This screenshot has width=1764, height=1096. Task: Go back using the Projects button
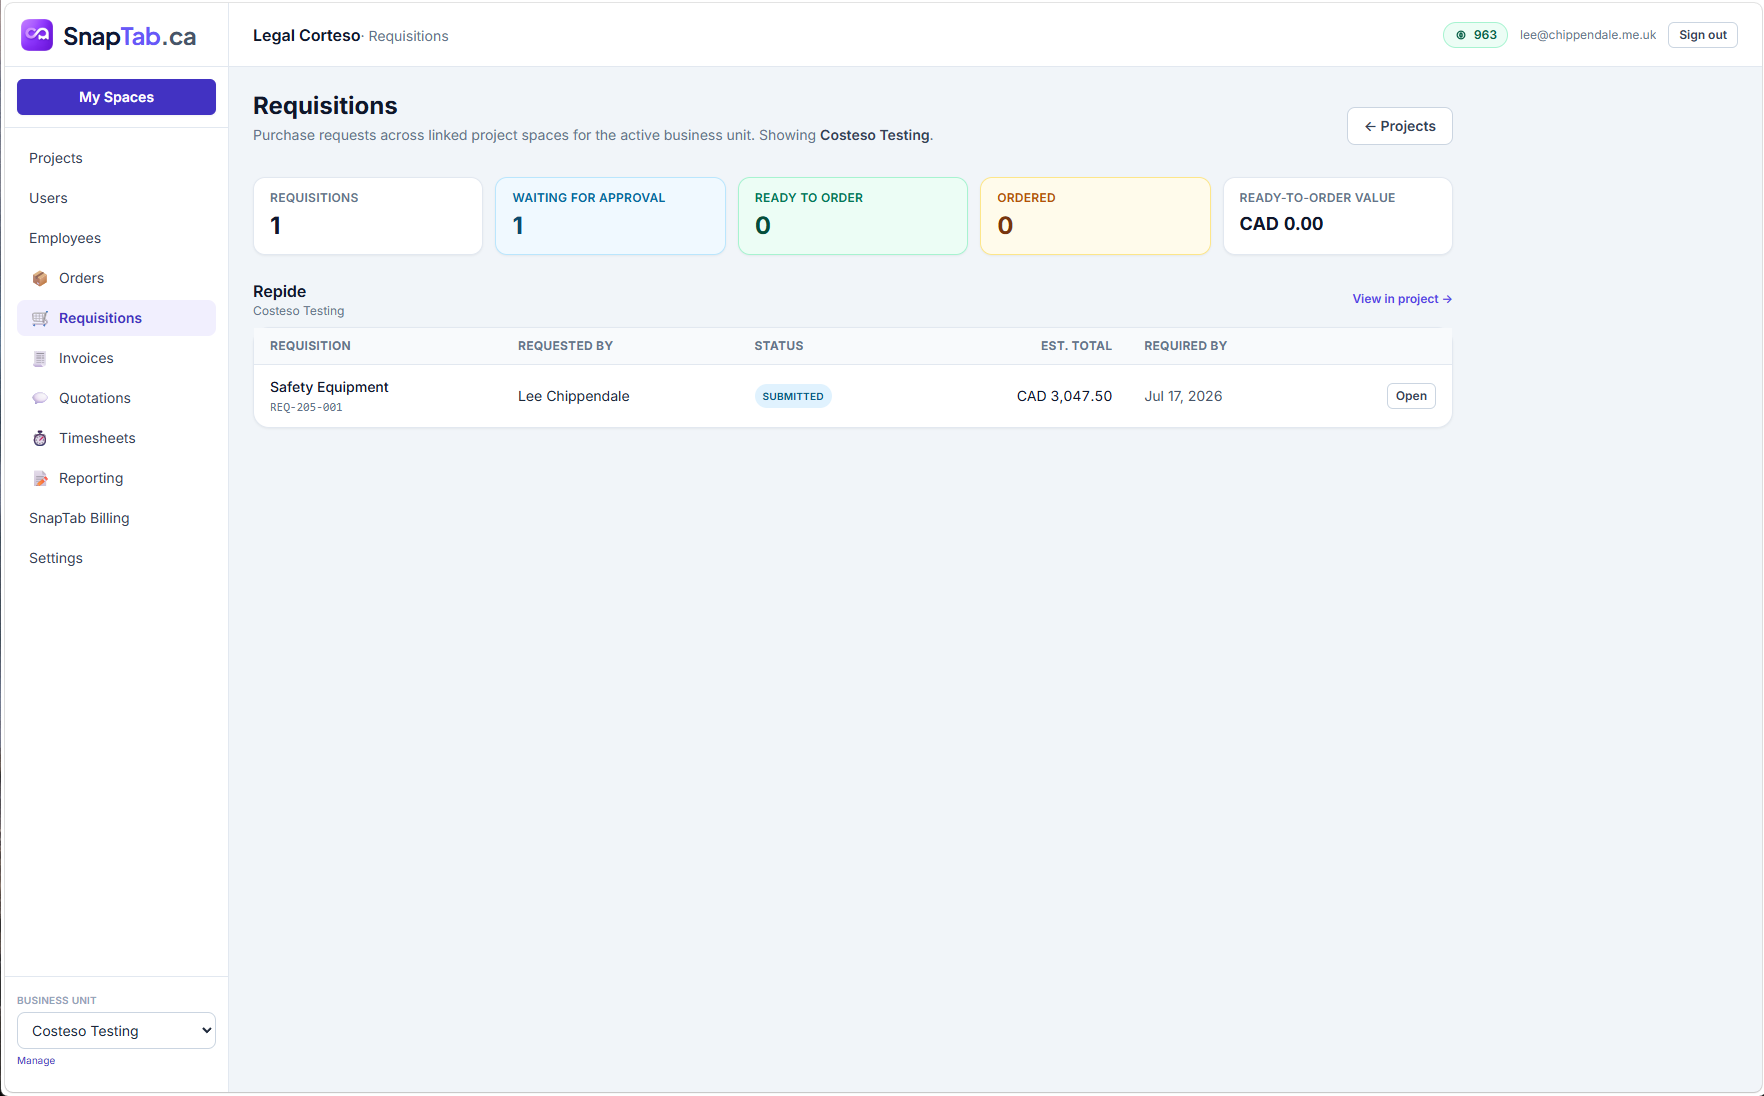(x=1399, y=126)
